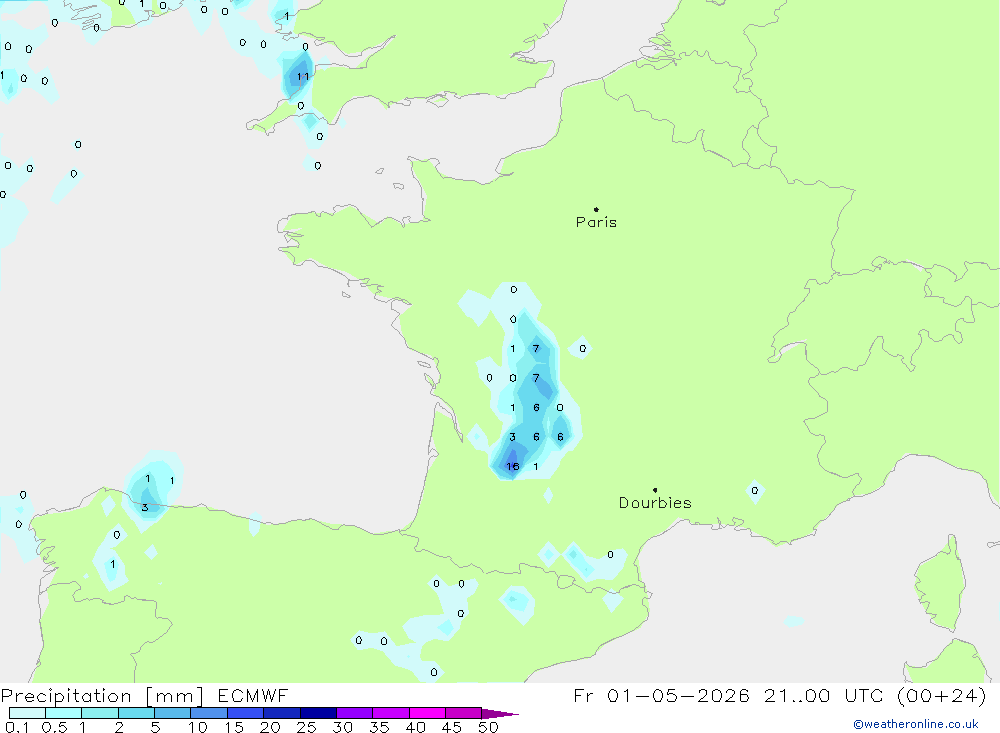The image size is (1000, 733).
Task: Click the 16 mm precipitation value in France
Action: [x=513, y=466]
